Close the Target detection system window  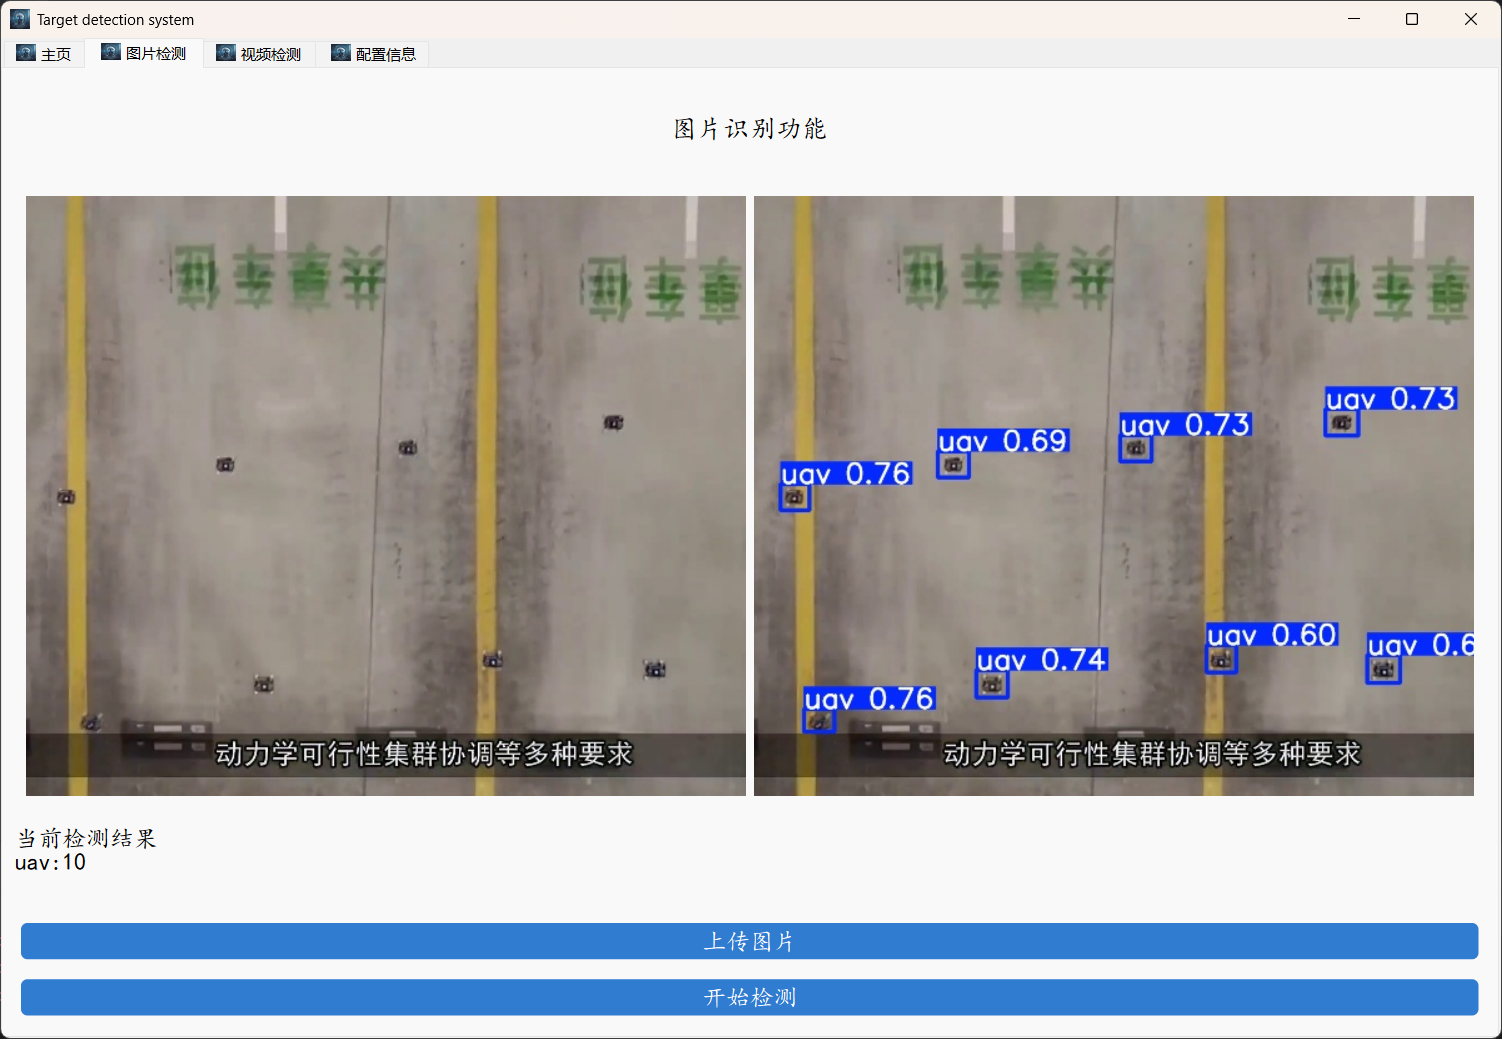pyautogui.click(x=1471, y=19)
